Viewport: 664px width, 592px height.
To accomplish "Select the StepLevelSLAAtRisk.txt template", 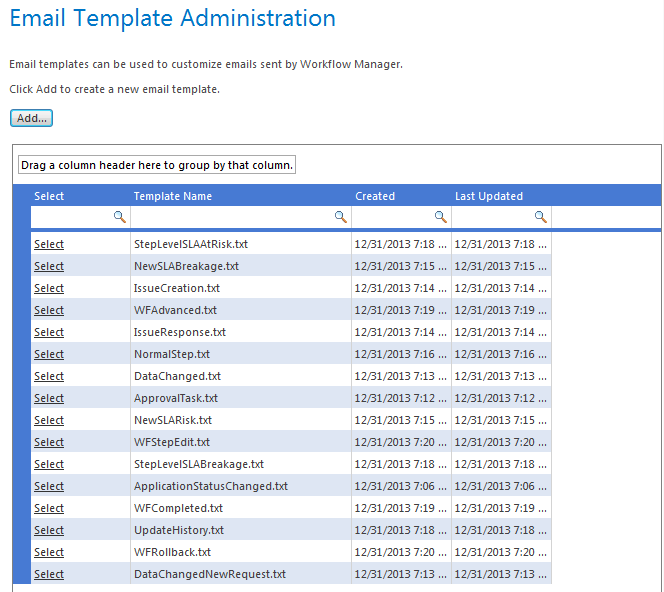I will click(x=49, y=244).
